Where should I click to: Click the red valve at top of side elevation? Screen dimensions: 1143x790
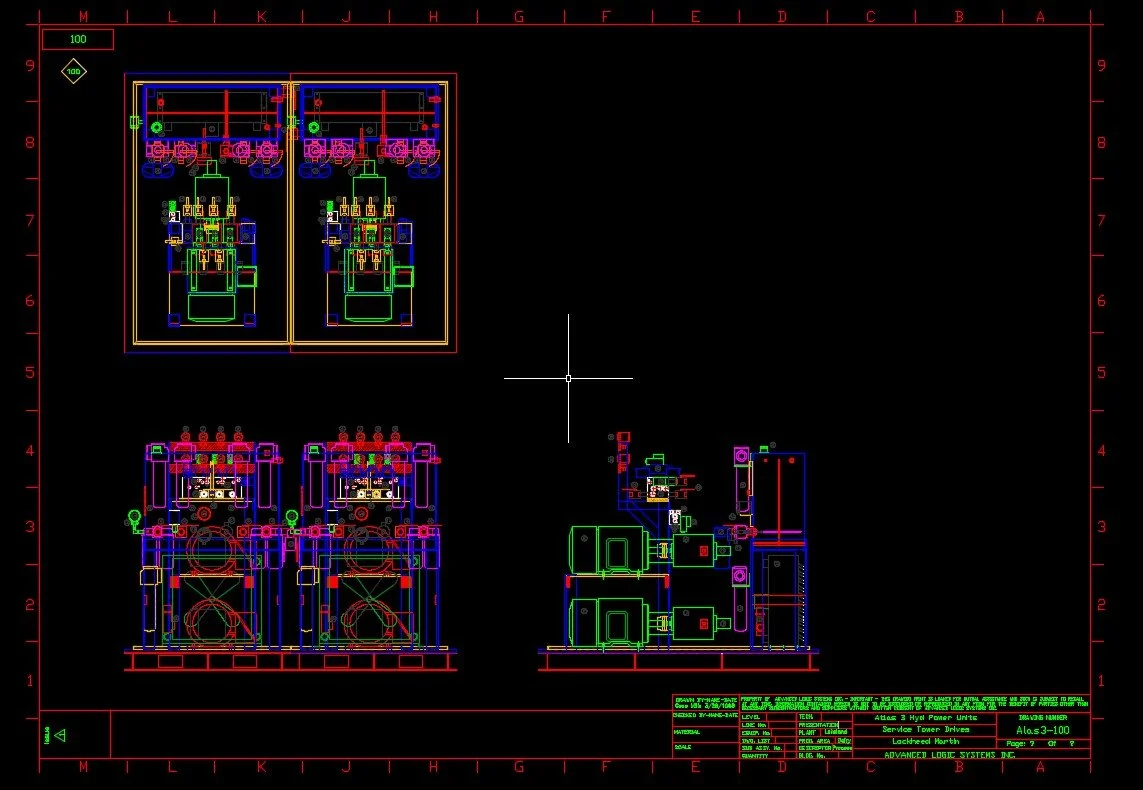pyautogui.click(x=623, y=437)
